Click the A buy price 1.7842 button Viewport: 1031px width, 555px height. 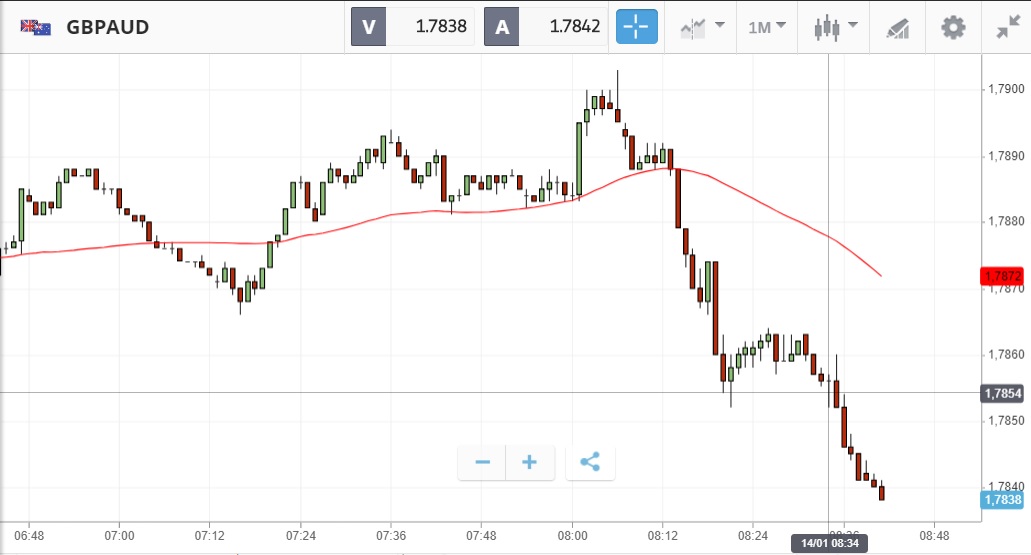545,27
